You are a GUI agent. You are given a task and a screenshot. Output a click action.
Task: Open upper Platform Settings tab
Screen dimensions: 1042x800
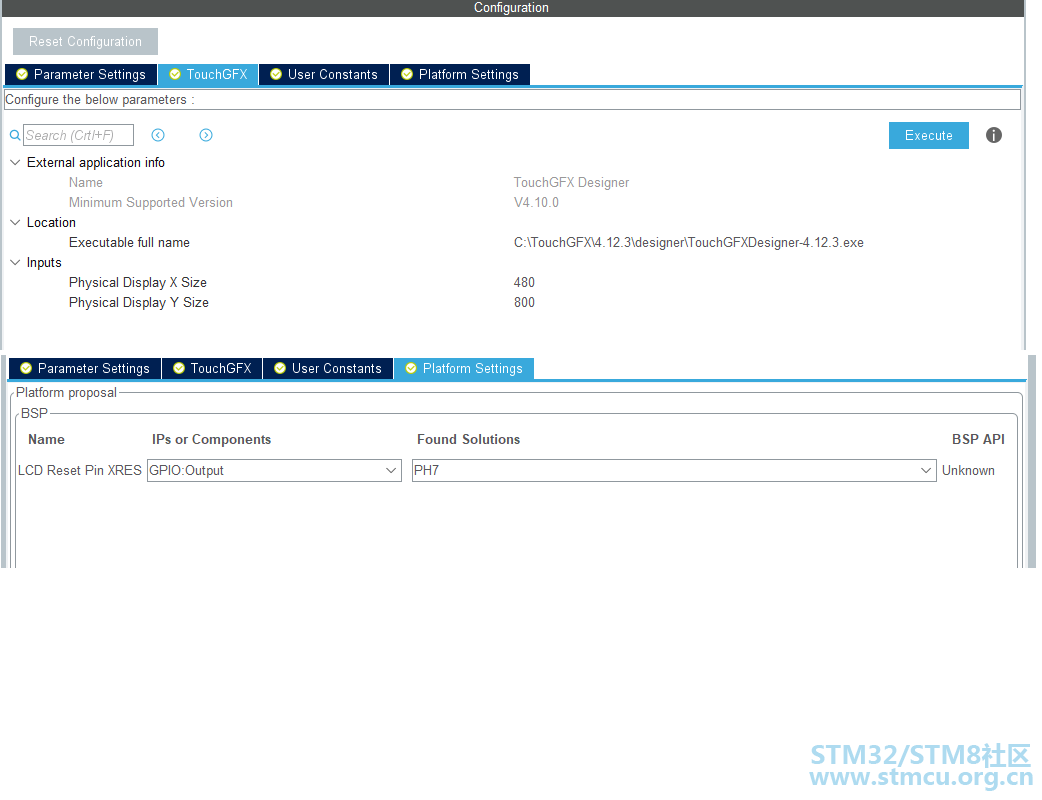pos(460,74)
